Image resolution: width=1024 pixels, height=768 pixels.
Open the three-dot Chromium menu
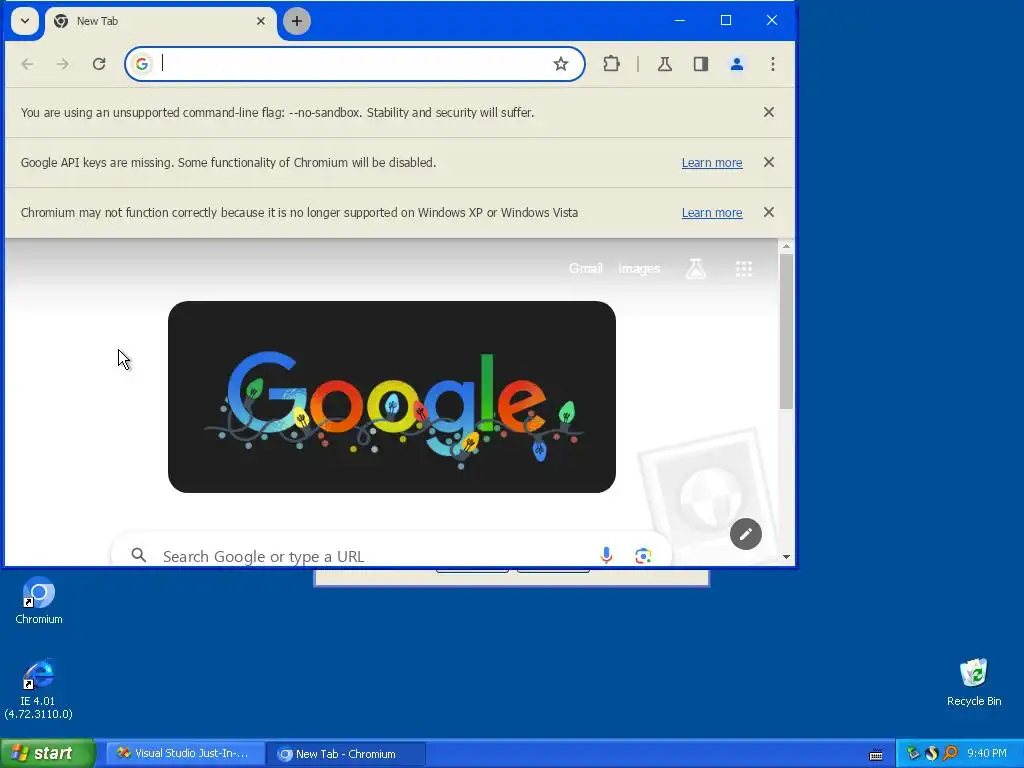(773, 64)
